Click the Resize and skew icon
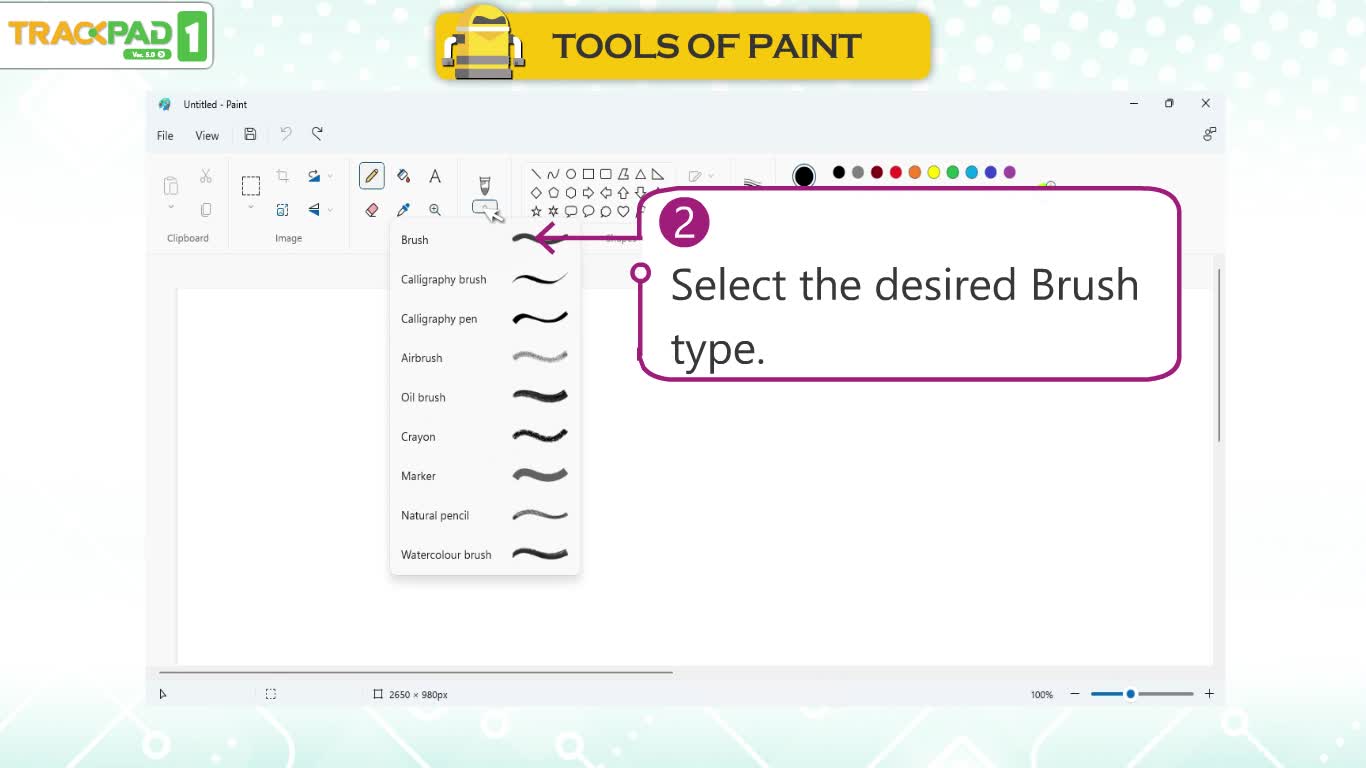Viewport: 1366px width, 768px height. pyautogui.click(x=283, y=210)
